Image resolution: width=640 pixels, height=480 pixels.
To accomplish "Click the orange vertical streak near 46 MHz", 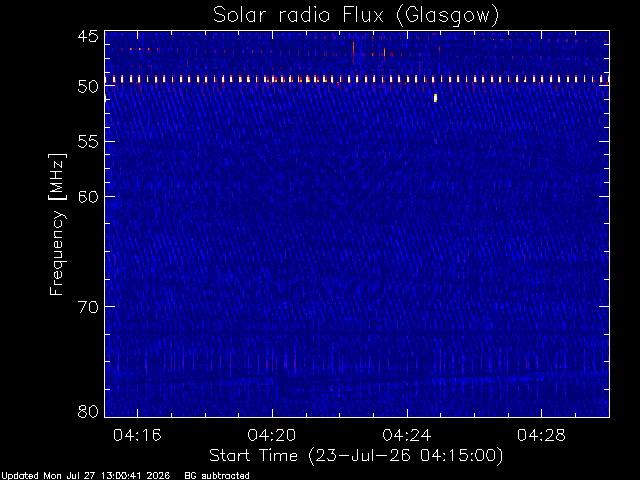I will click(353, 52).
